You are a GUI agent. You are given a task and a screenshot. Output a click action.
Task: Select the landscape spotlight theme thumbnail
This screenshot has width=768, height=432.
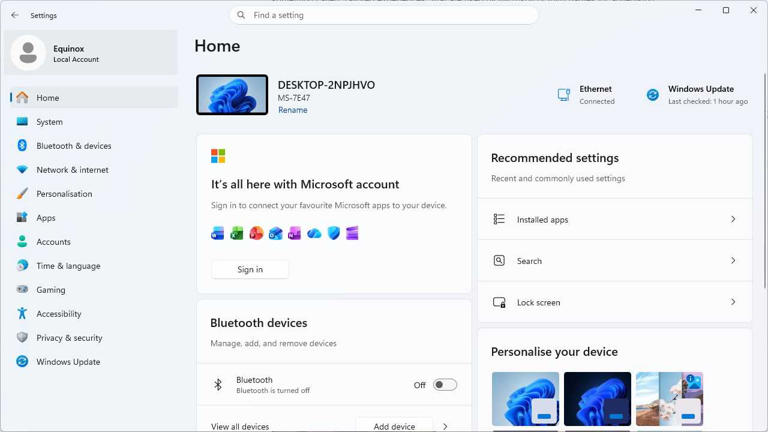[669, 399]
